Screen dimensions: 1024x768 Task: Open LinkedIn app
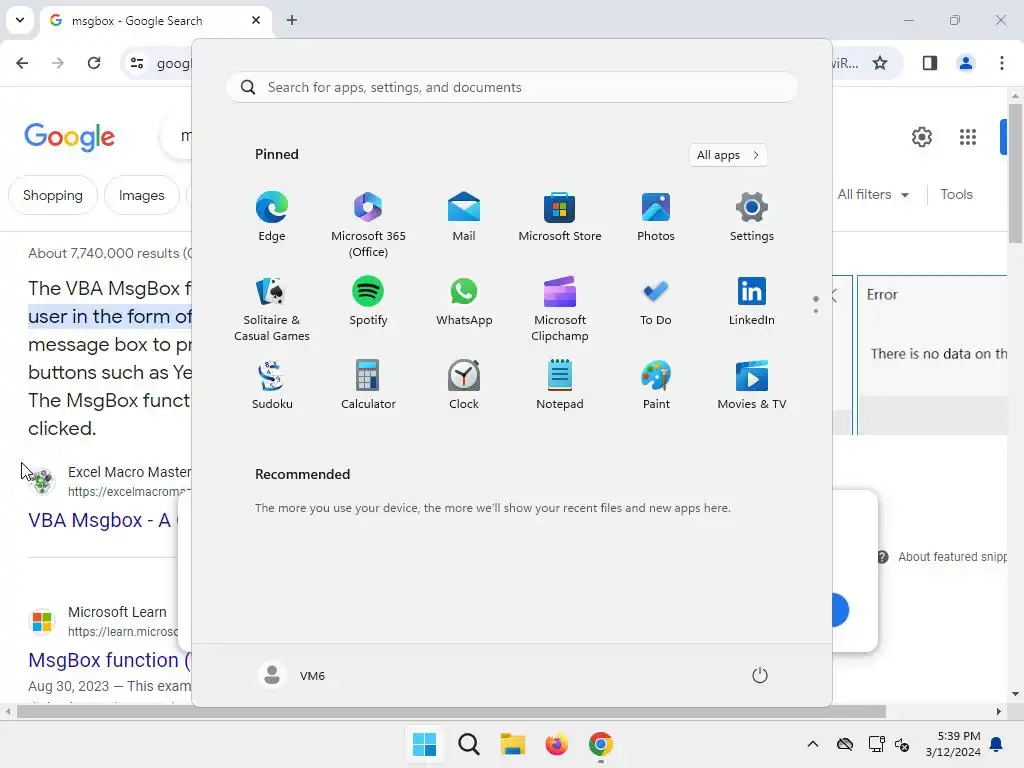(752, 301)
